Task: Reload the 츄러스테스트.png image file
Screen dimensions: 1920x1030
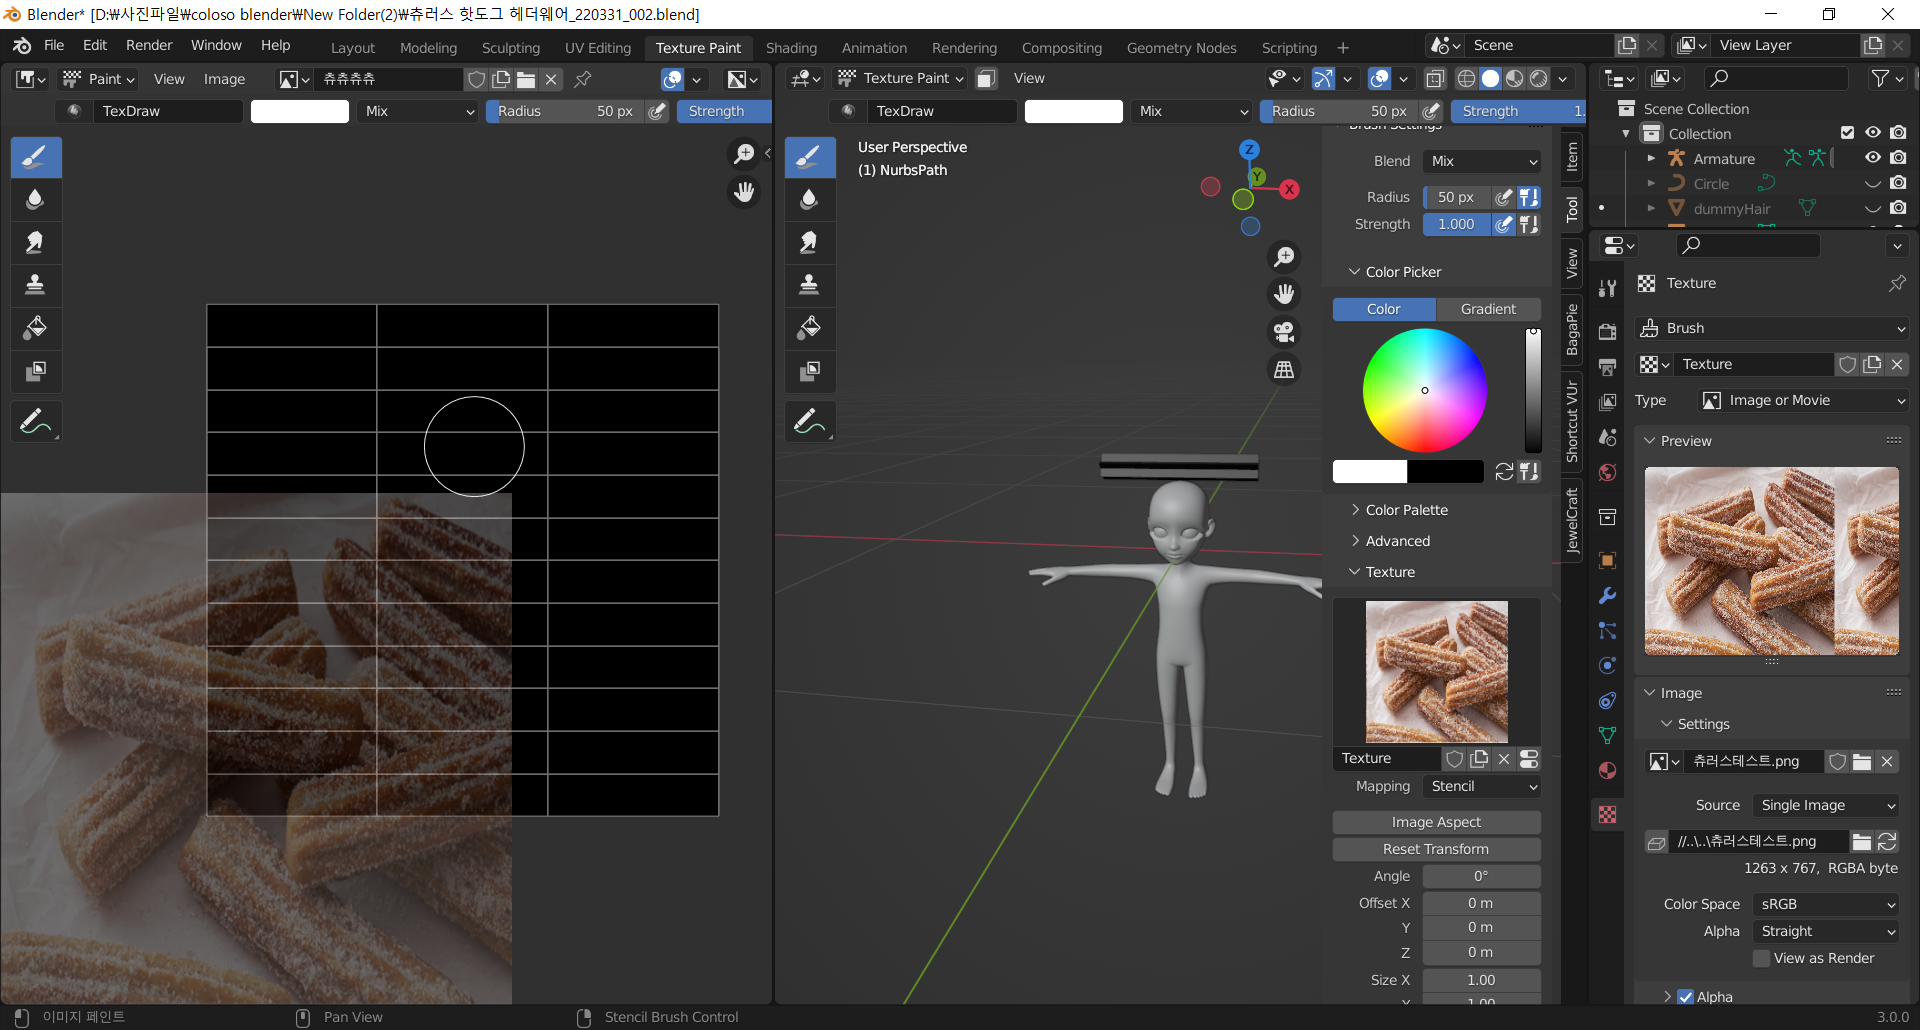Action: 1887,842
